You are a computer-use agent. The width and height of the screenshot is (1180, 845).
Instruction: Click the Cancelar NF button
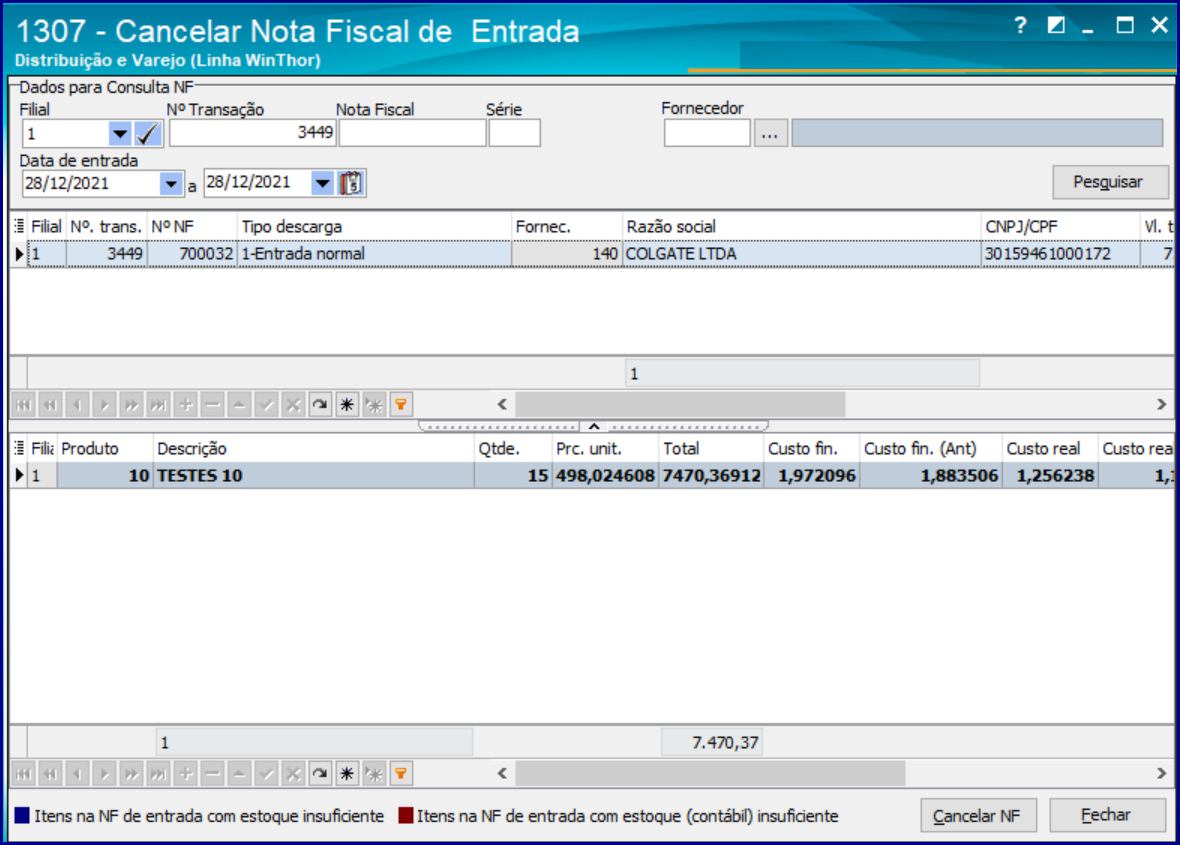pos(978,816)
